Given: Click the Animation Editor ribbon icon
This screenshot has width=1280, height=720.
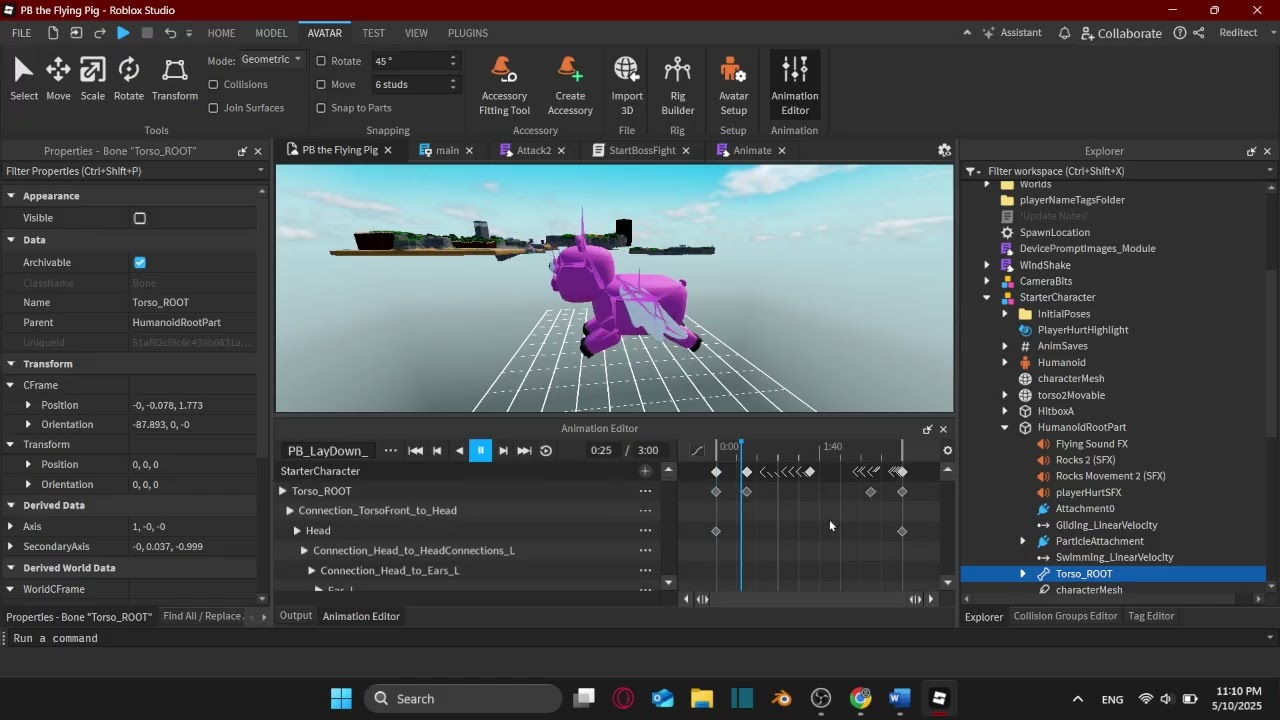Looking at the screenshot, I should point(795,85).
